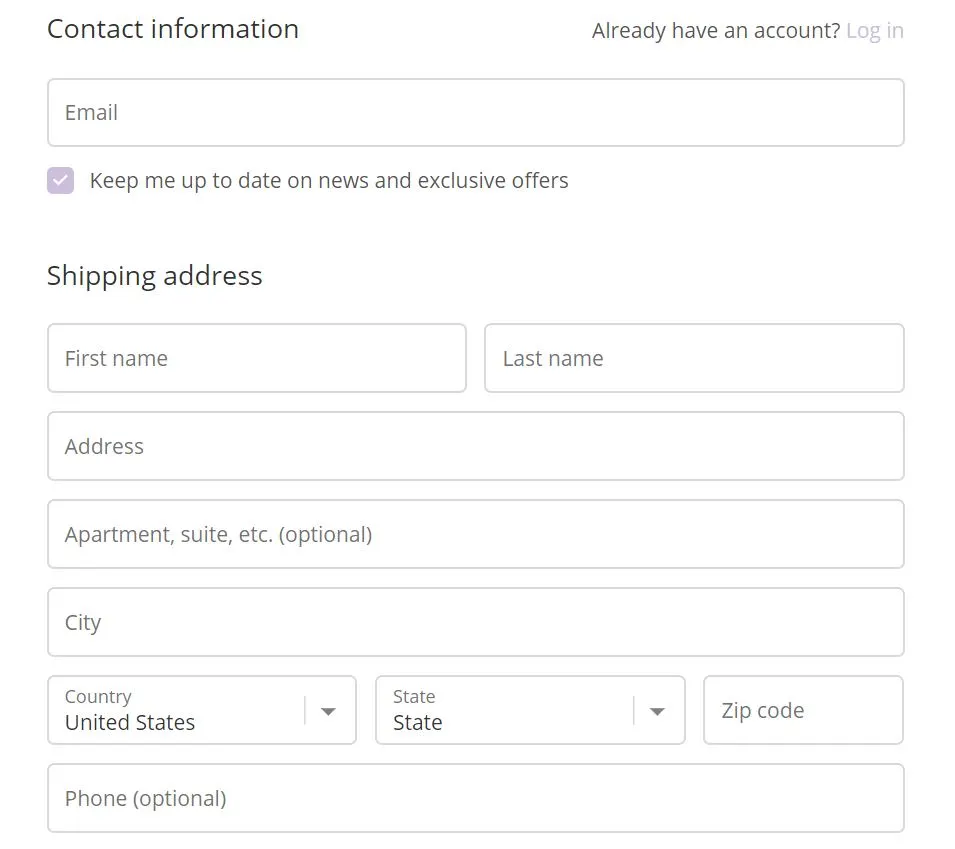Click the Phone (optional) field
Screen dimensions: 955x849
(x=475, y=798)
